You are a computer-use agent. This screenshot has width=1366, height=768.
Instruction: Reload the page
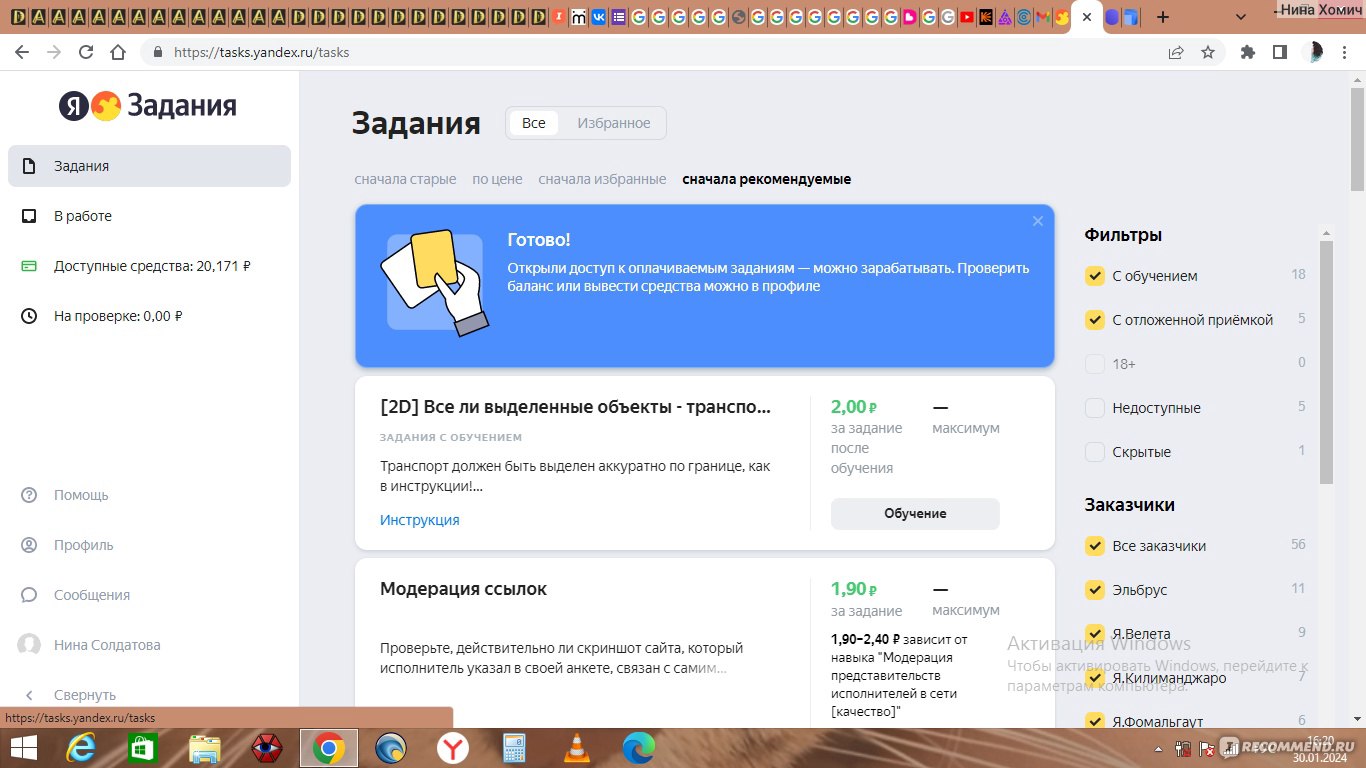86,52
